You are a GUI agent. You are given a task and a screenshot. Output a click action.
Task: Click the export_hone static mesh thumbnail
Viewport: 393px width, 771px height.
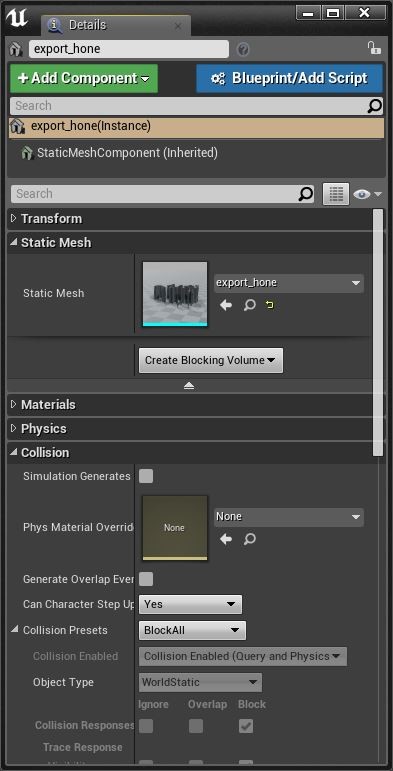[x=175, y=294]
